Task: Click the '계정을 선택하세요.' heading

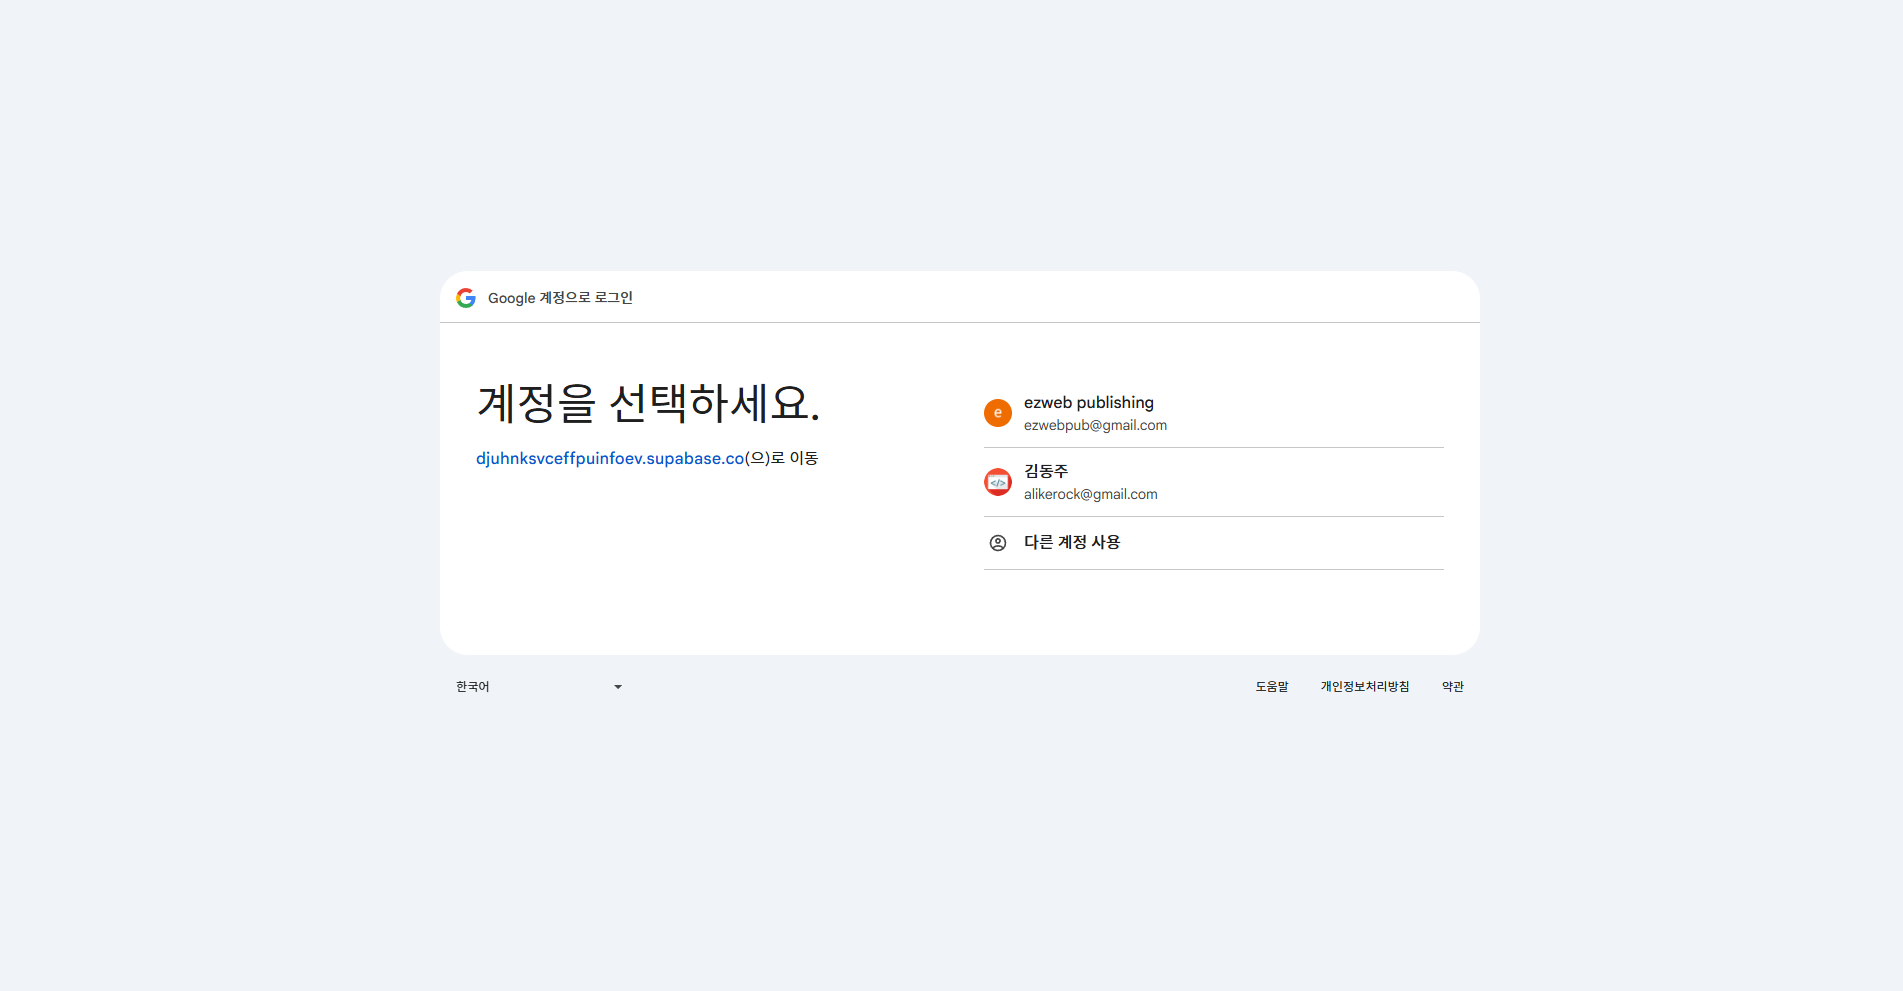Action: pos(648,403)
